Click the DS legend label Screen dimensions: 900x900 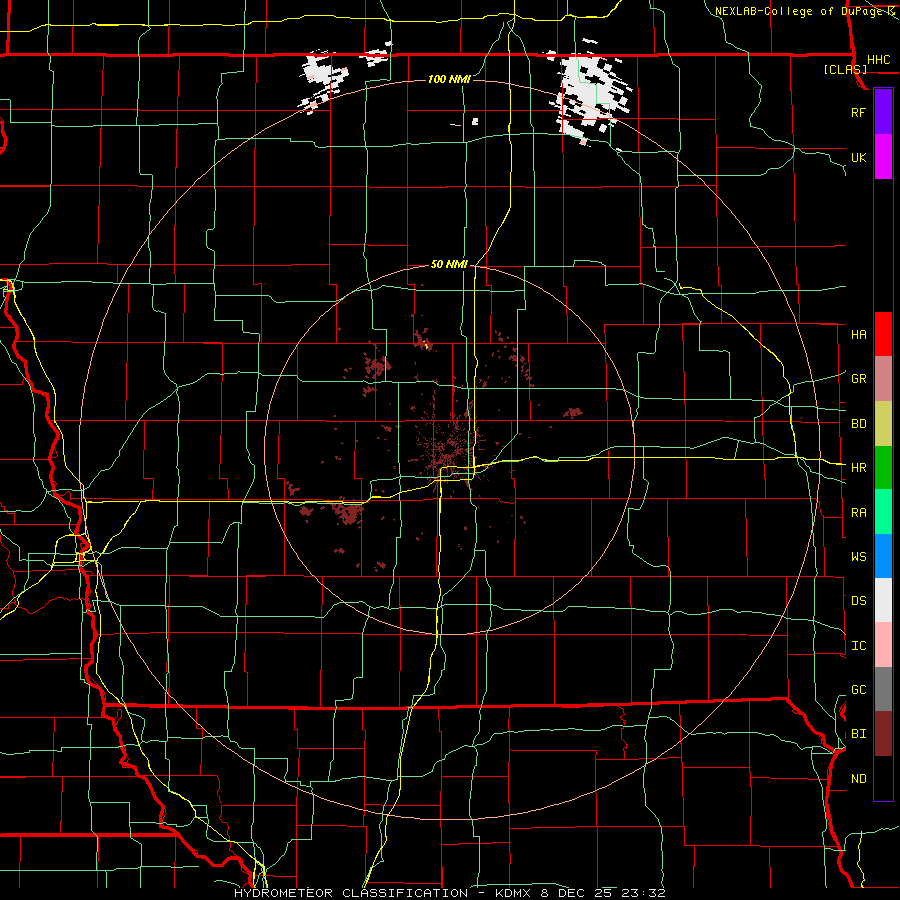tap(858, 601)
